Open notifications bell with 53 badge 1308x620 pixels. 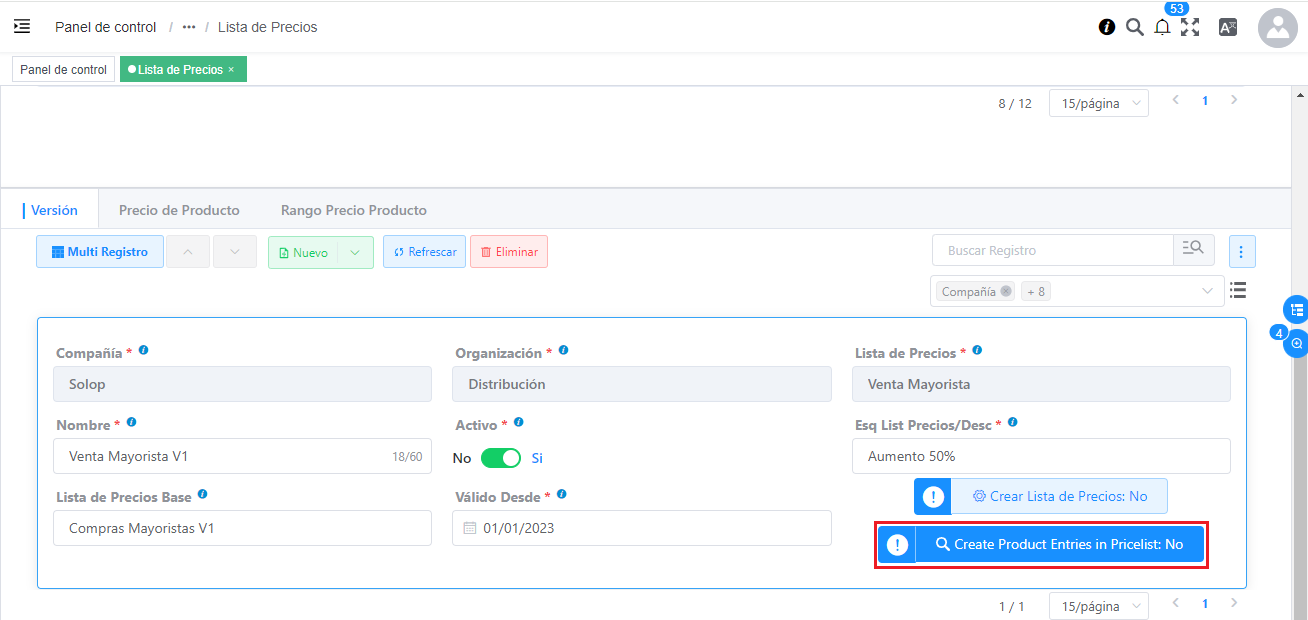click(1162, 28)
